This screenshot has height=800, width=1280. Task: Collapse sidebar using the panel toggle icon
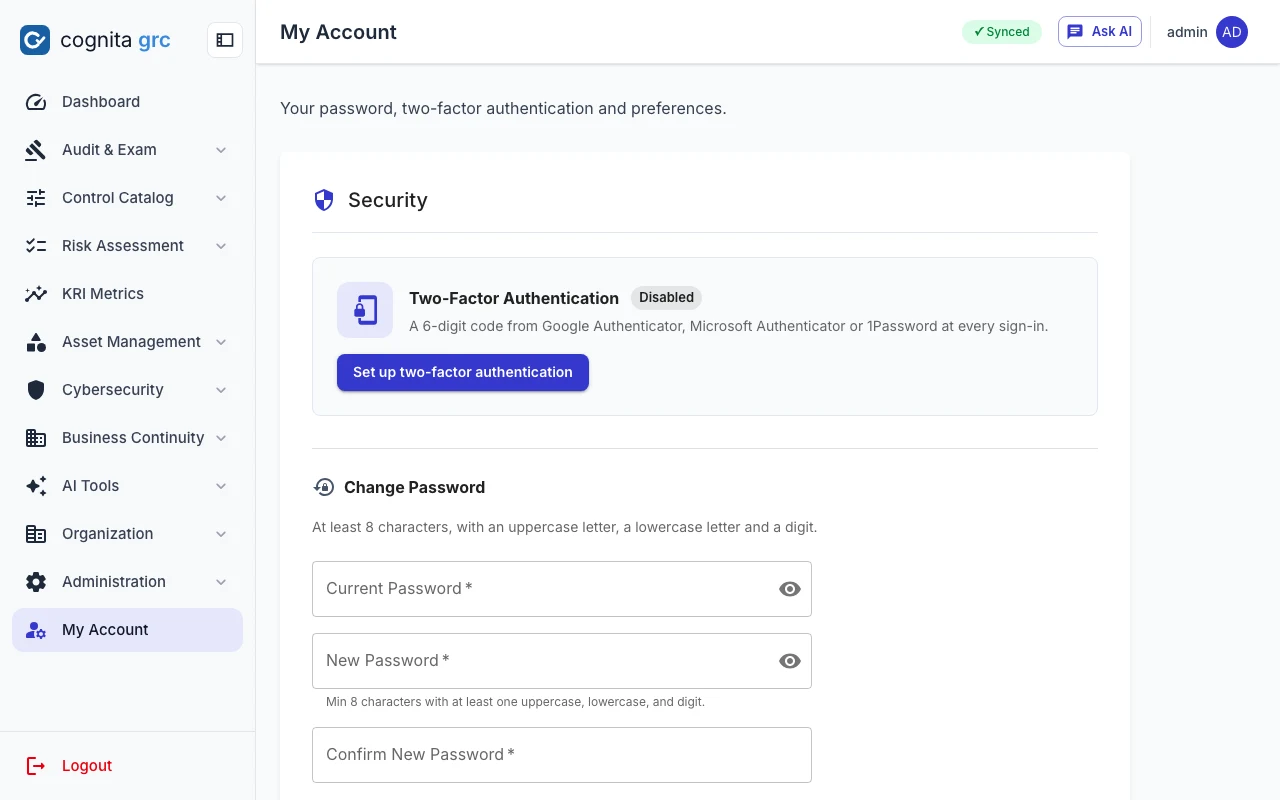click(x=225, y=40)
